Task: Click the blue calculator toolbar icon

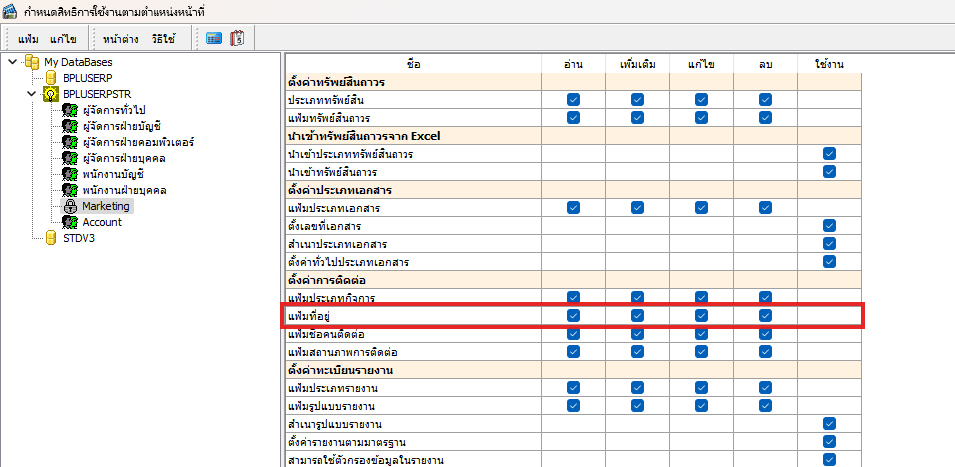Action: click(214, 39)
